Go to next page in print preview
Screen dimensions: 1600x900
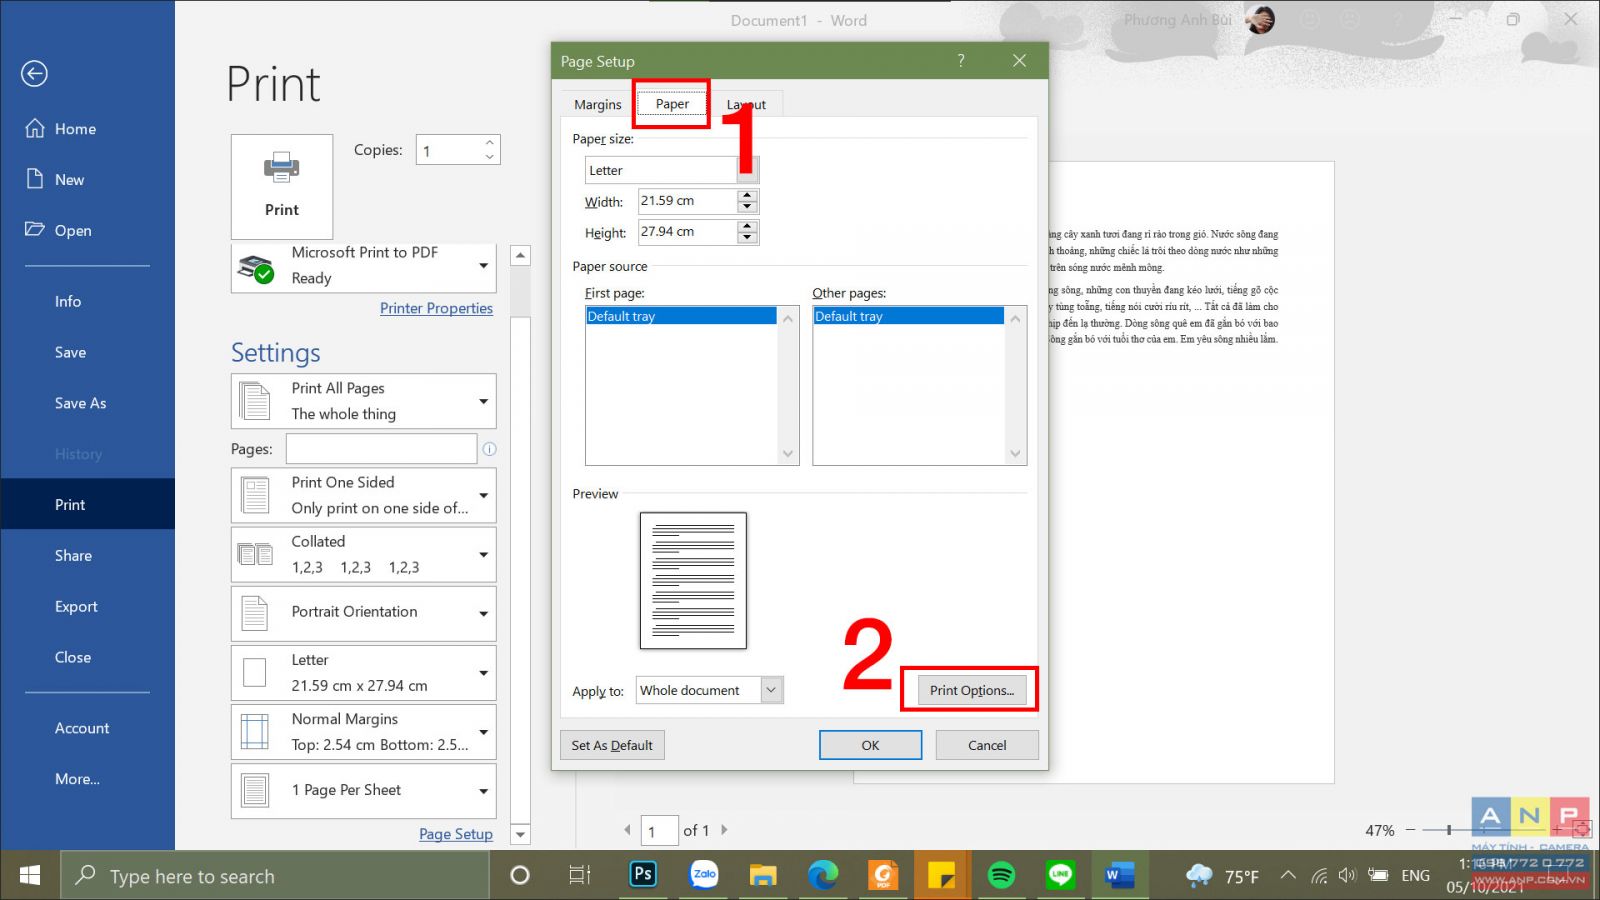pyautogui.click(x=725, y=830)
